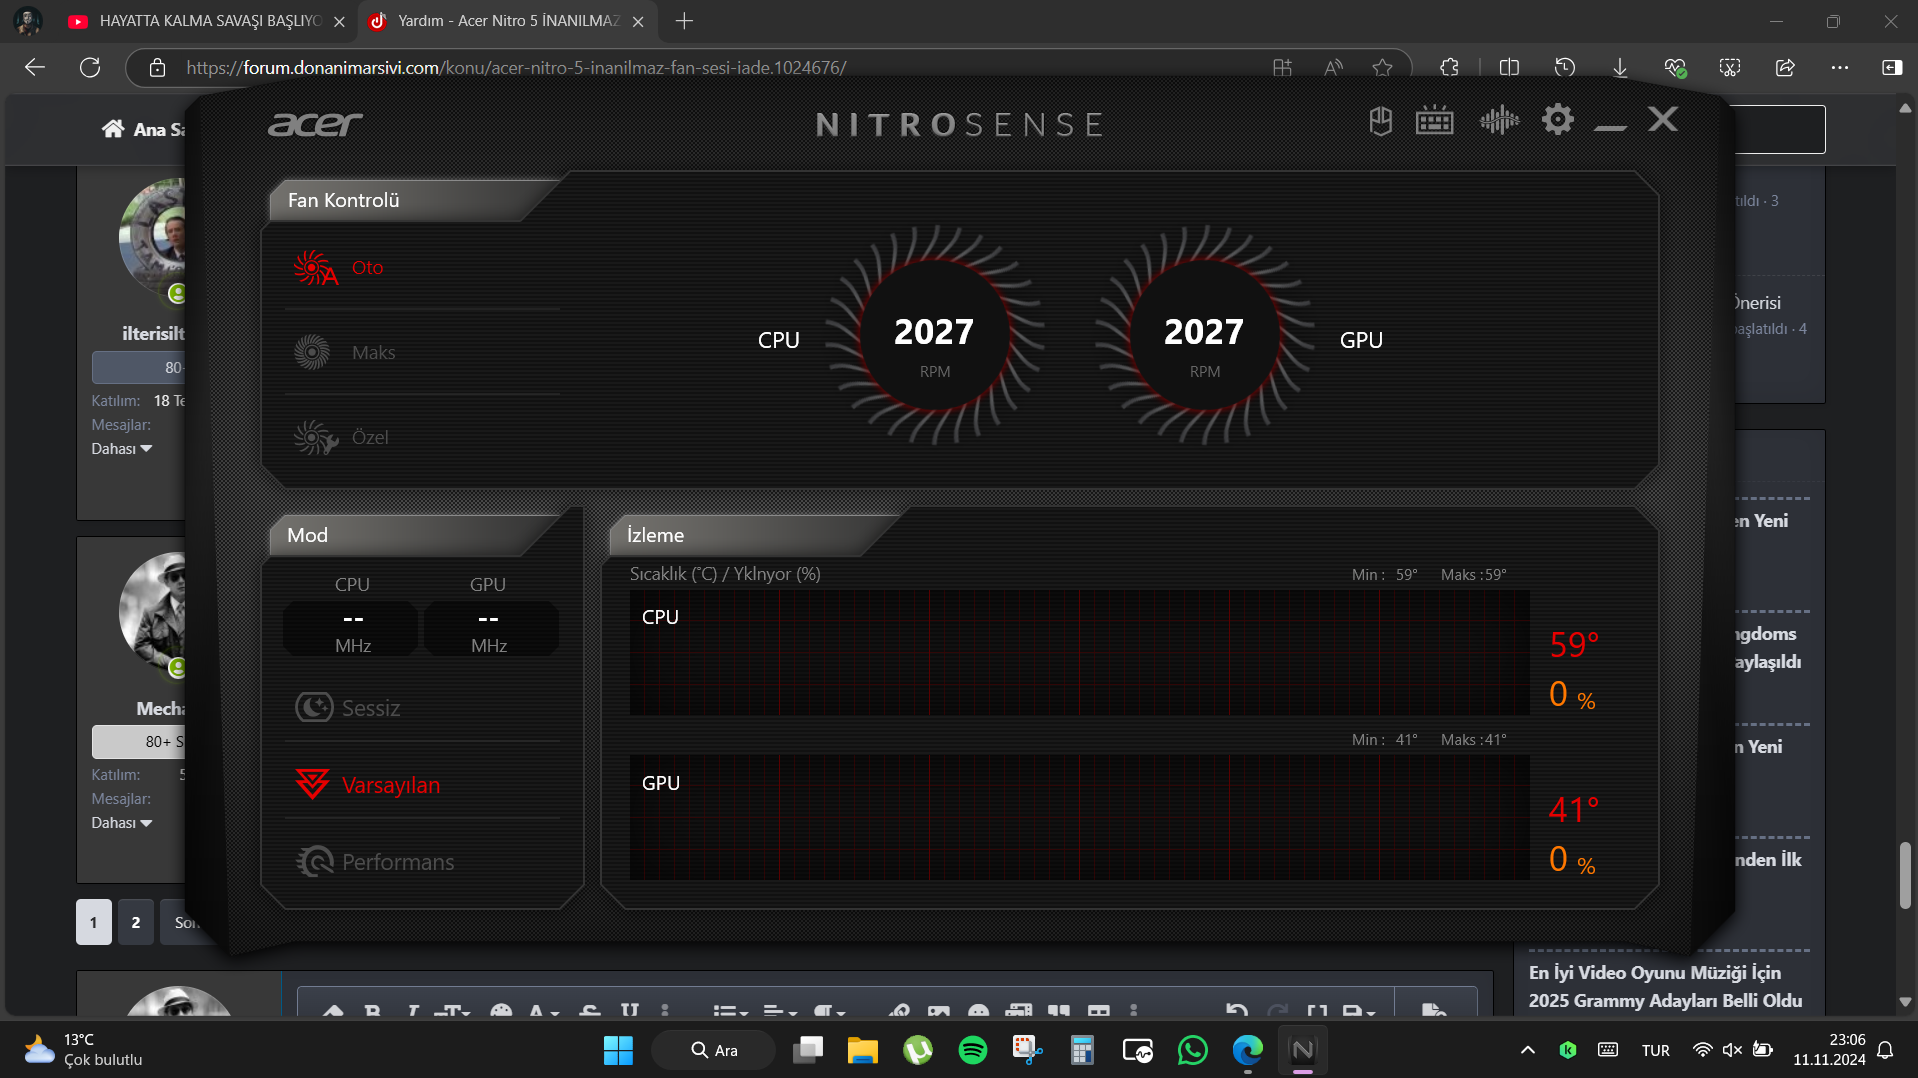Click the CPU temperature graph
1918x1078 pixels.
1079,652
